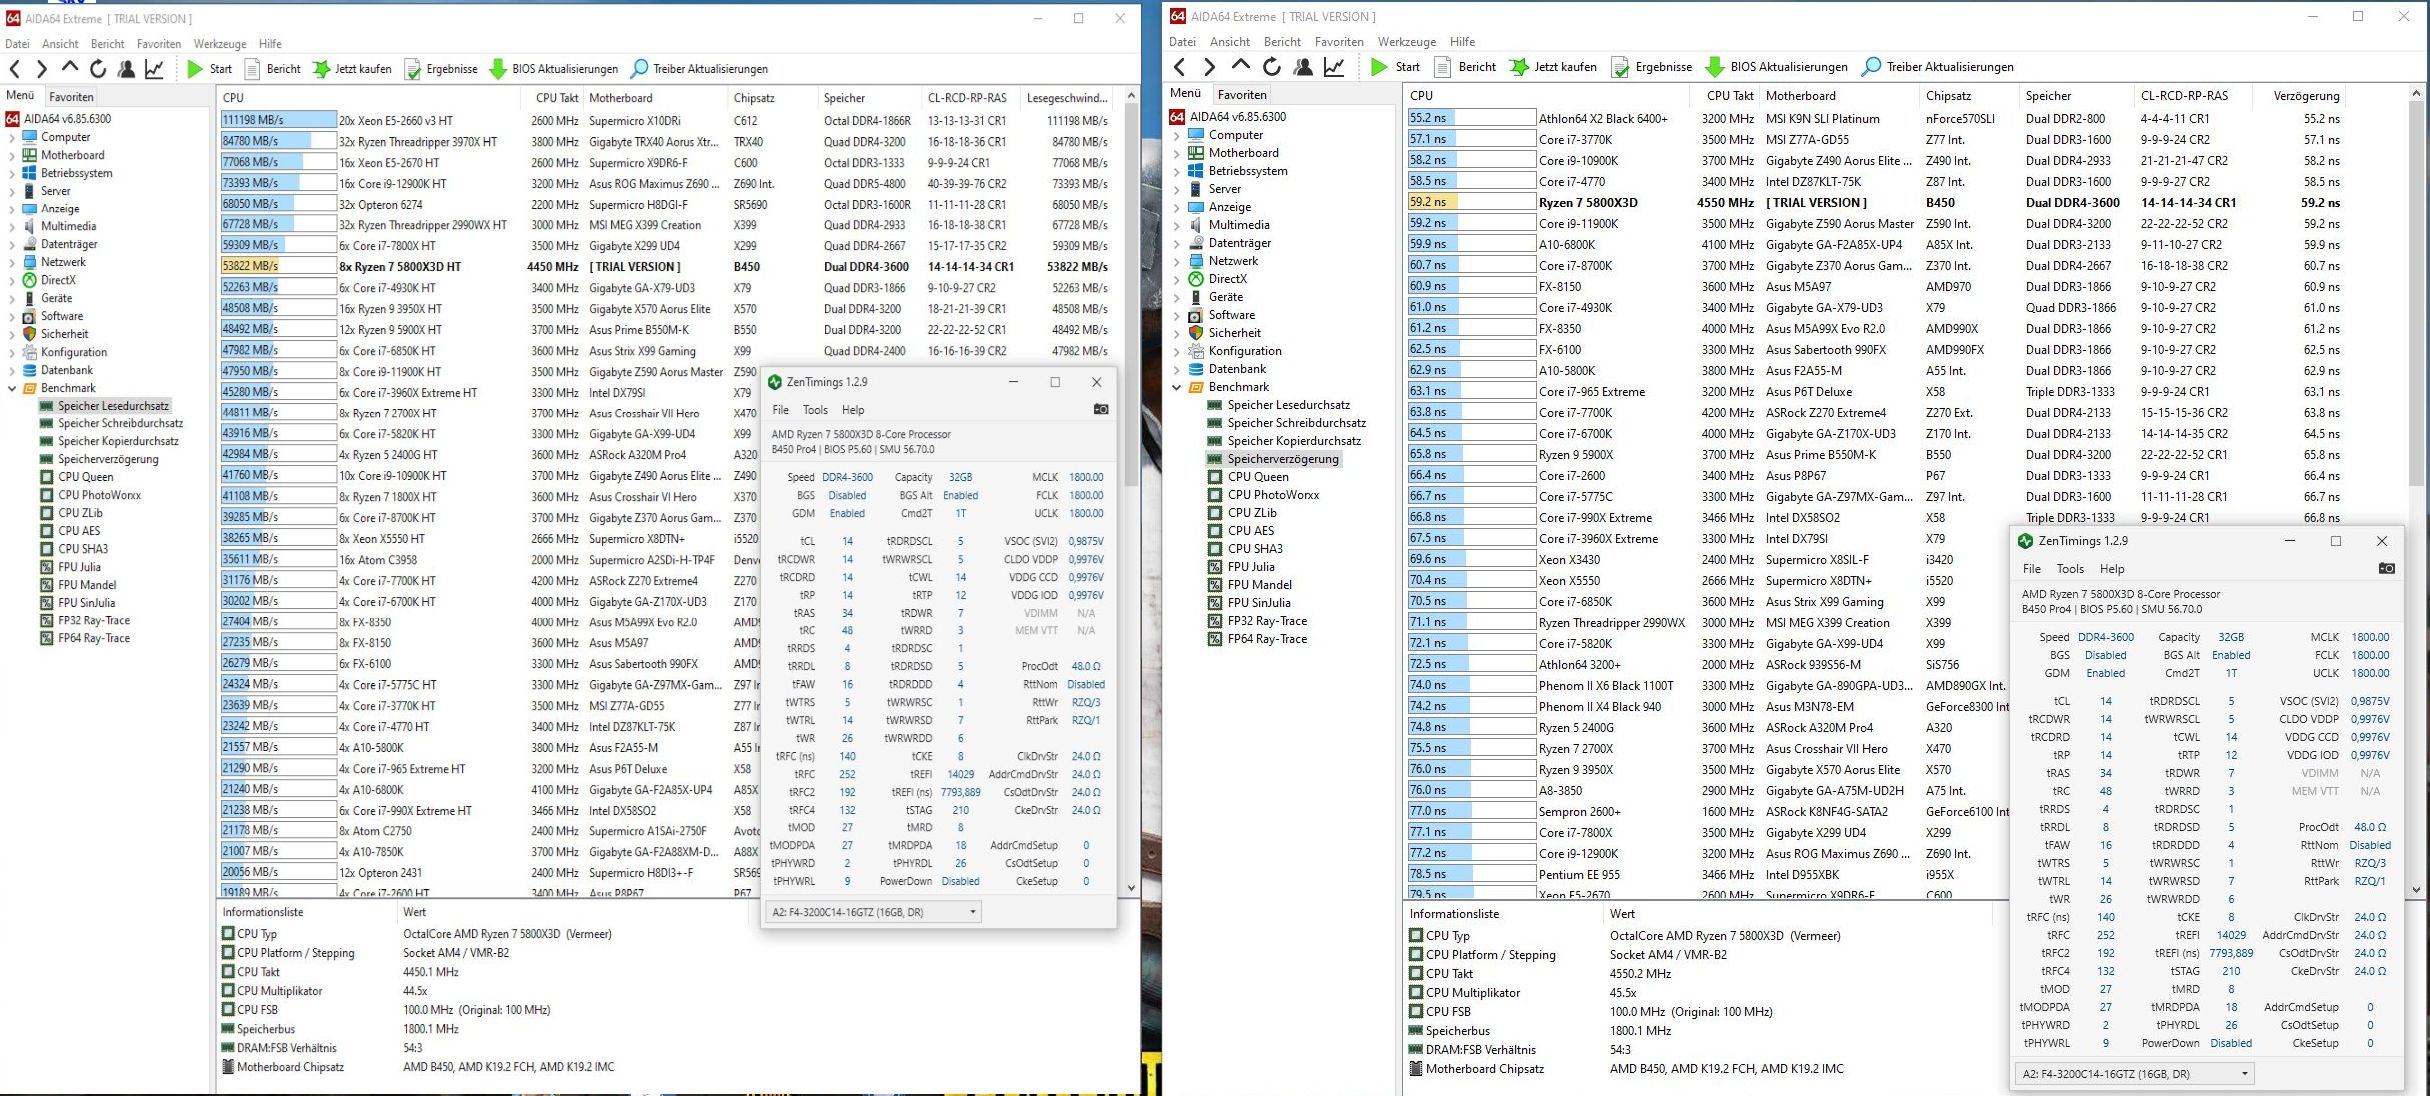Expand Motherboard node in left AIDA64 tree
Screen dimensions: 2430x1096
click(12, 155)
